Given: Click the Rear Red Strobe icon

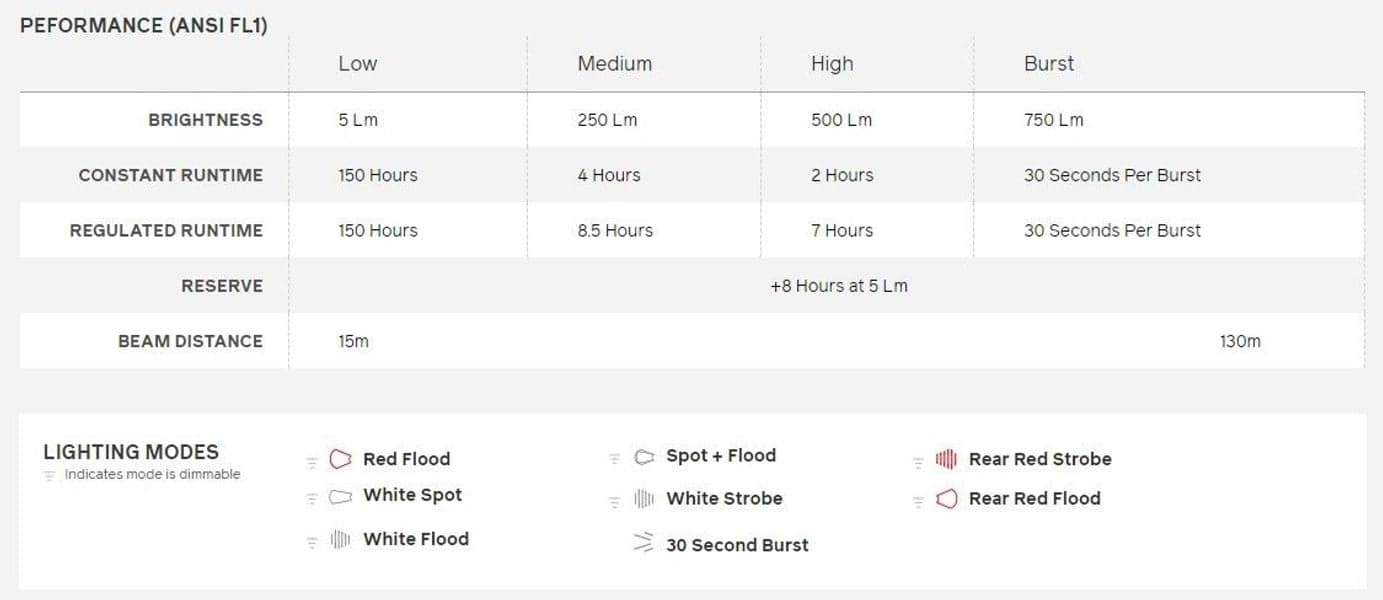Looking at the screenshot, I should 946,460.
